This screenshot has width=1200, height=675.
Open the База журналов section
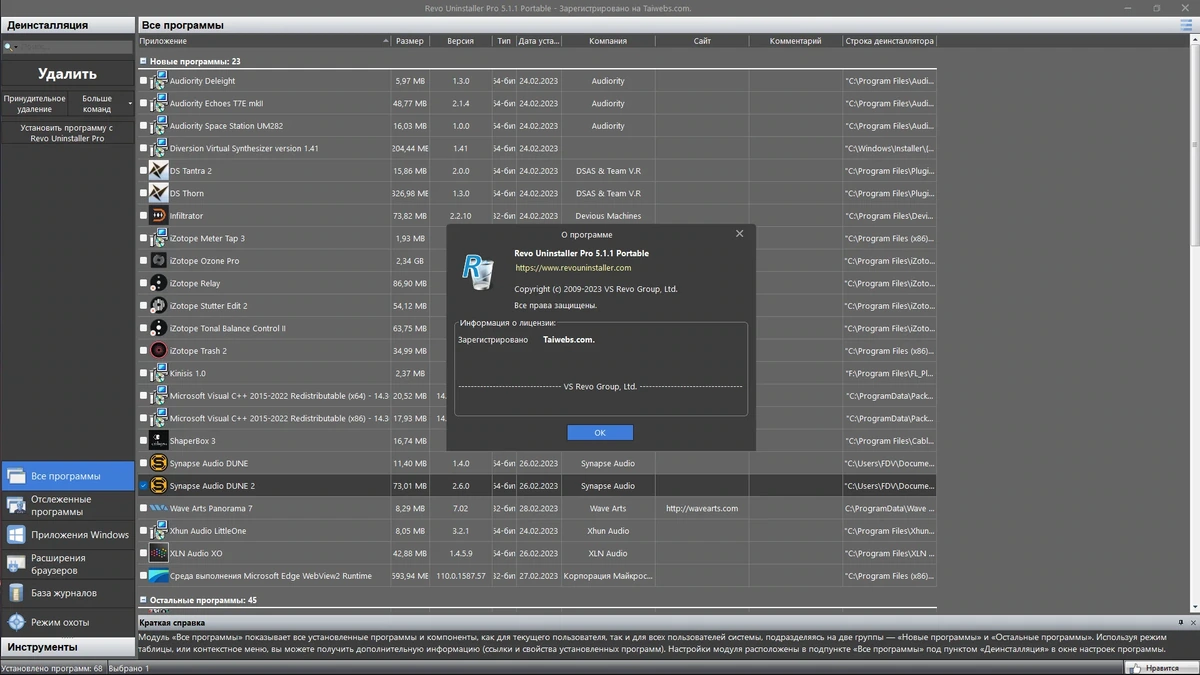pyautogui.click(x=67, y=593)
